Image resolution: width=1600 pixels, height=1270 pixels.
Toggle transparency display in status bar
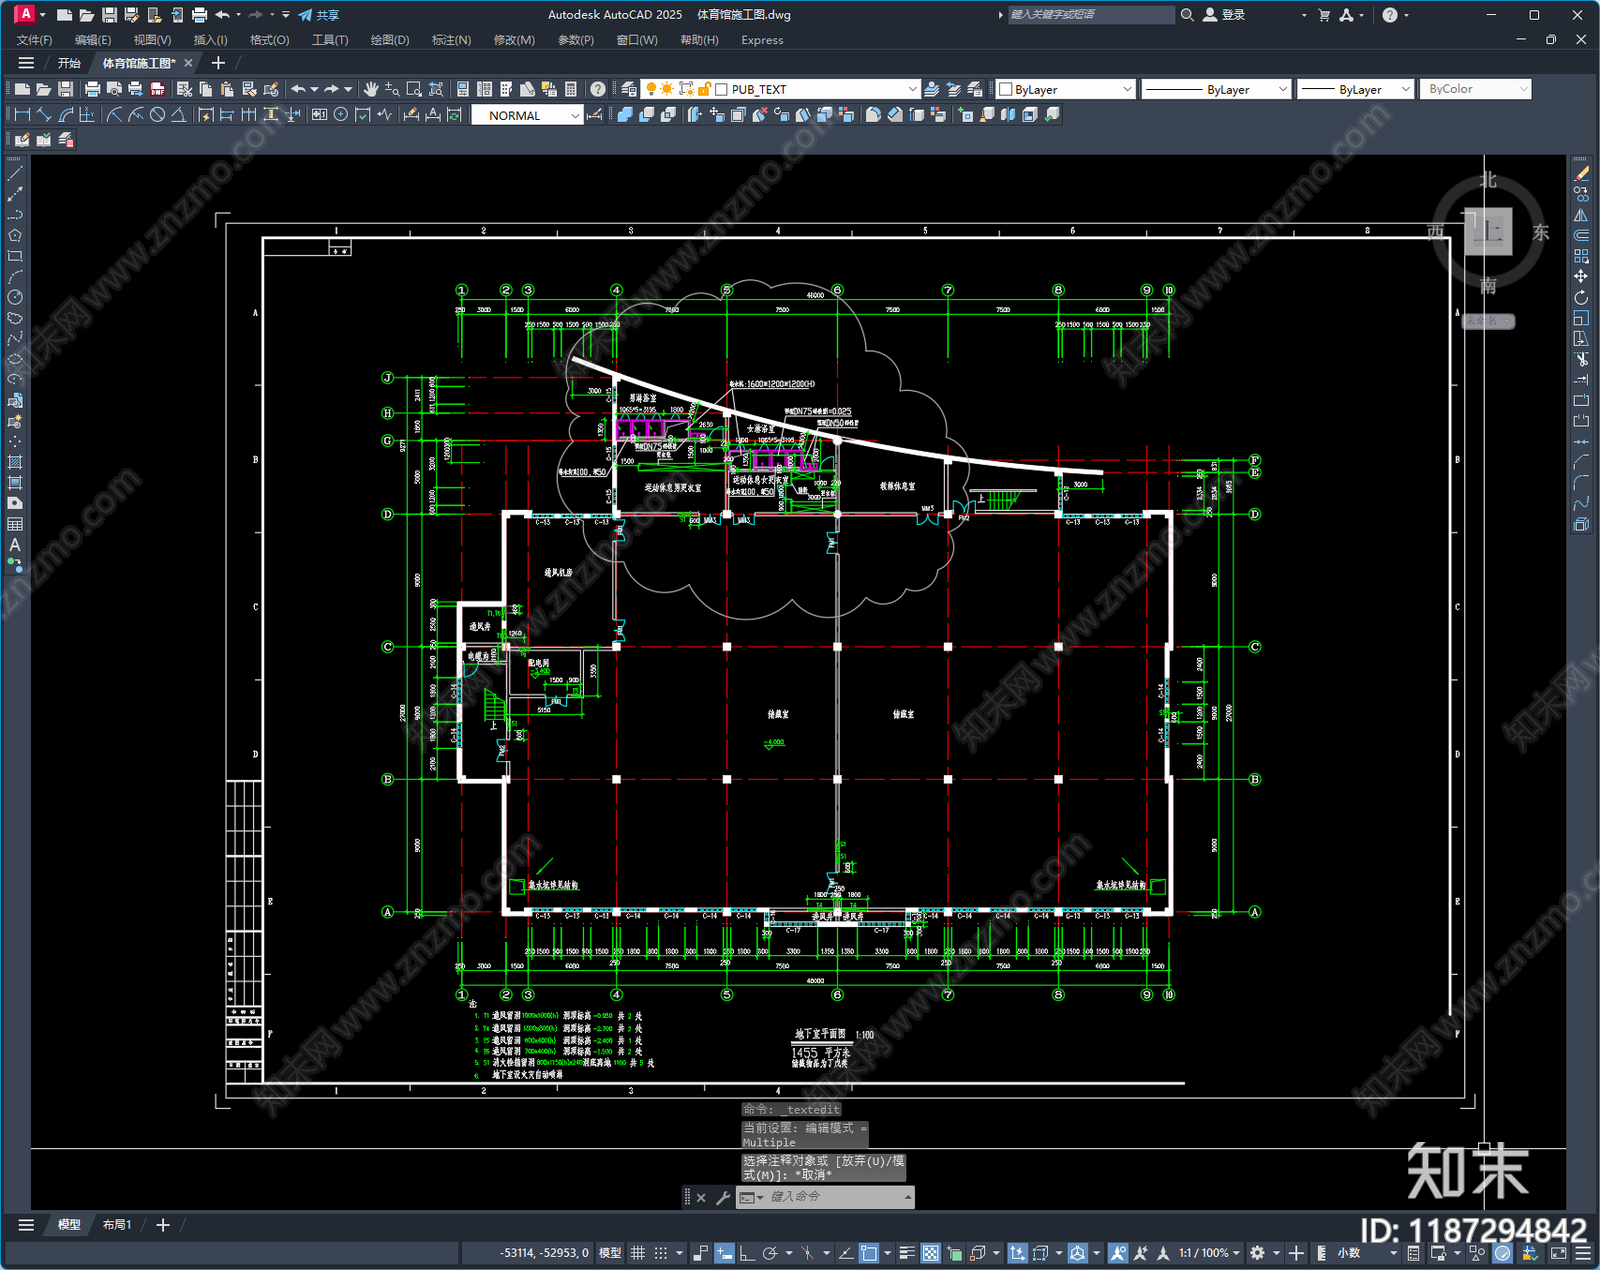tap(931, 1253)
